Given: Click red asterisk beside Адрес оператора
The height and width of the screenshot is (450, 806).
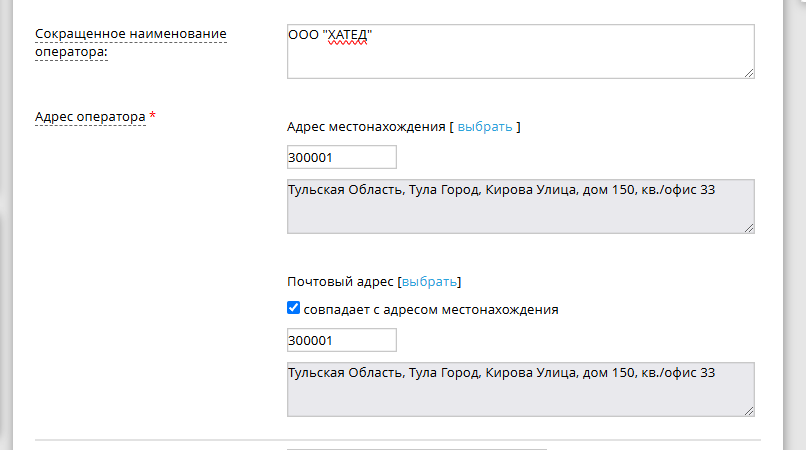Looking at the screenshot, I should click(153, 117).
